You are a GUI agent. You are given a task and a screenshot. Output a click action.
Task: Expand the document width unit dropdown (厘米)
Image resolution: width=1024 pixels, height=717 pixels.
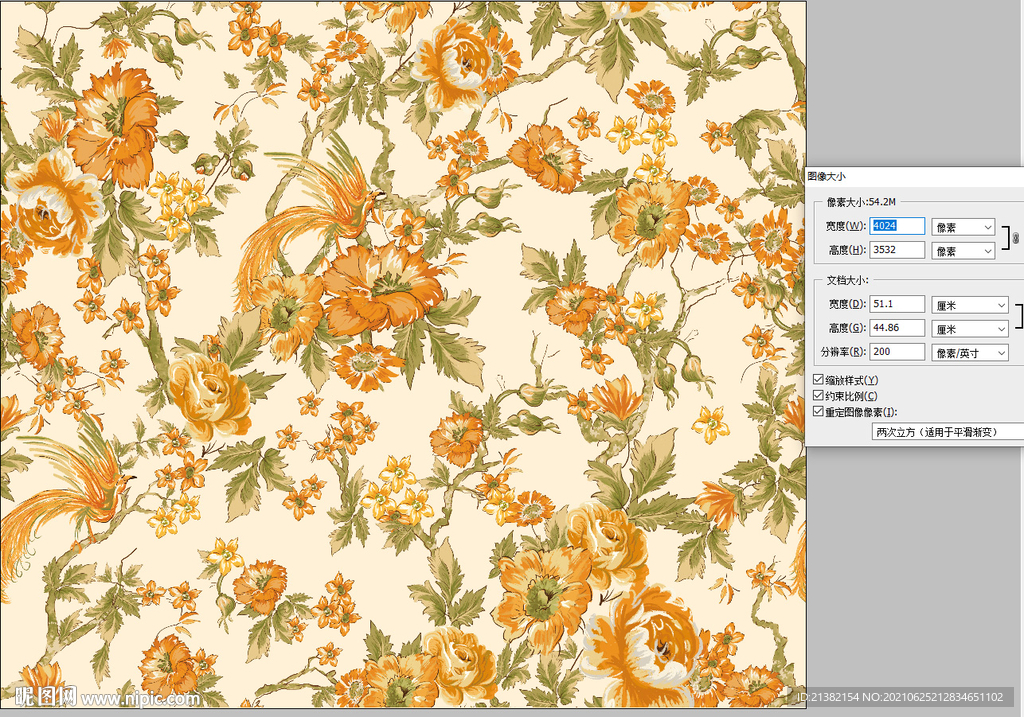point(969,305)
